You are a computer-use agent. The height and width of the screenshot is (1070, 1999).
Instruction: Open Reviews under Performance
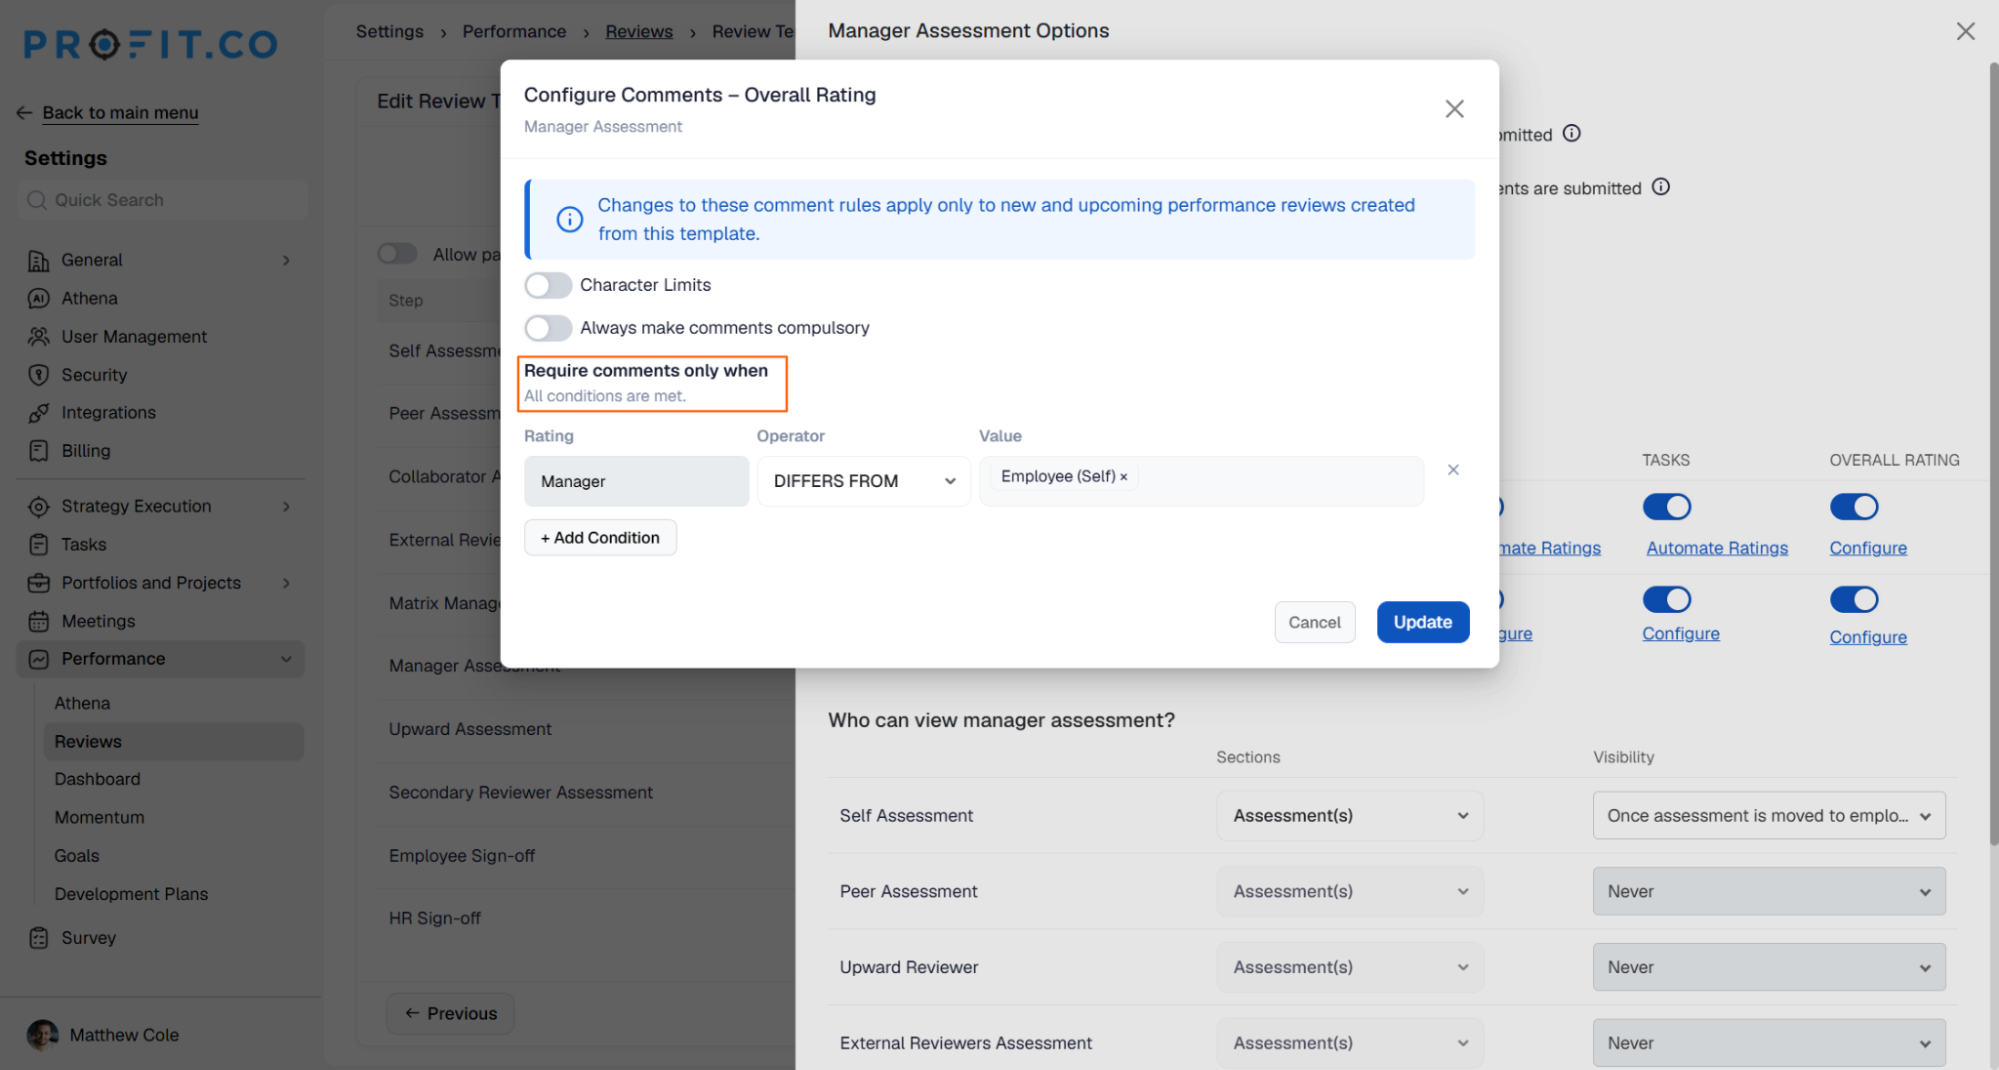173,741
